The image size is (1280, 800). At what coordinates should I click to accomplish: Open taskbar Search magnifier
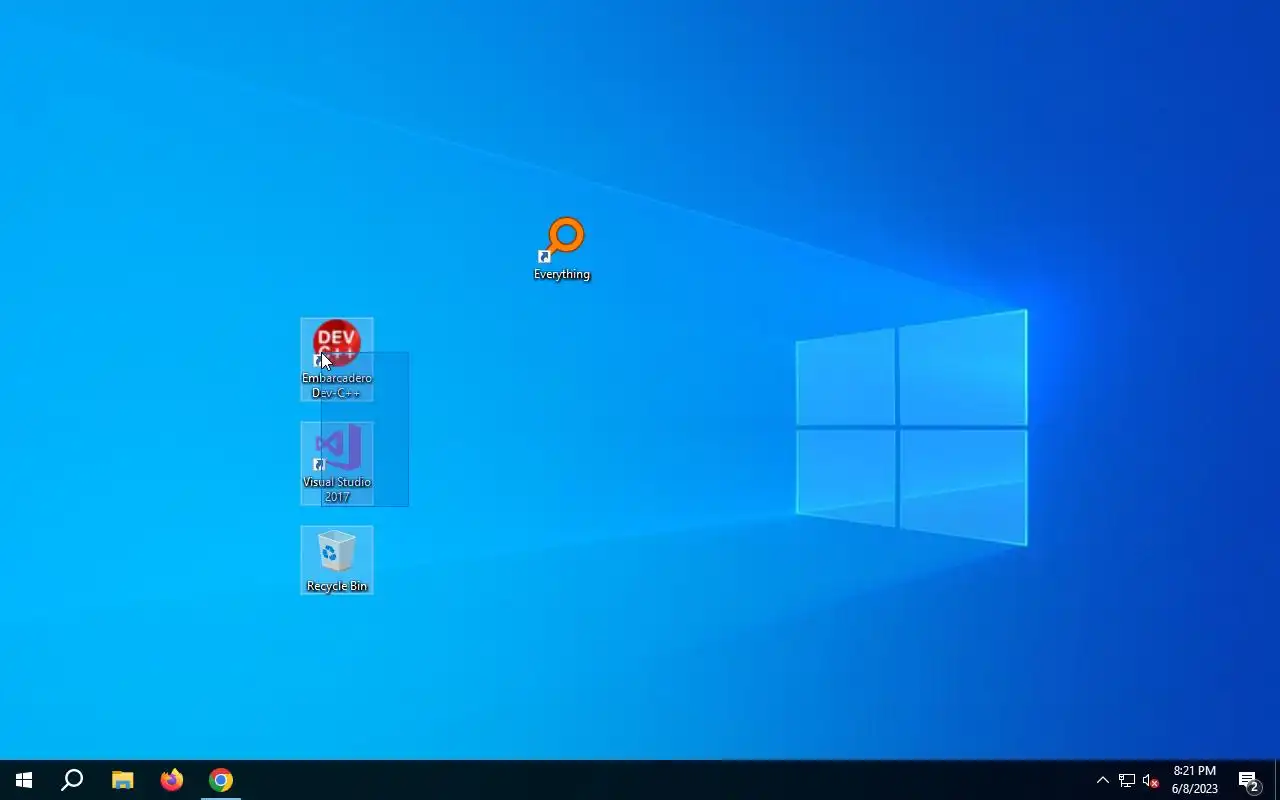[72, 780]
